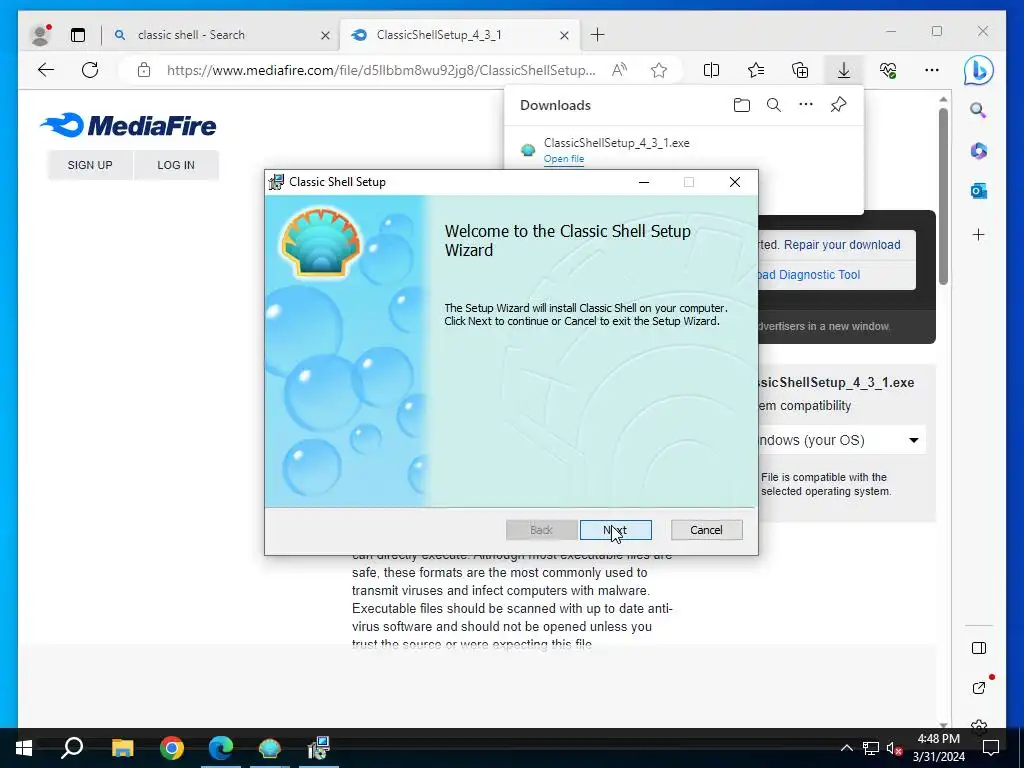The height and width of the screenshot is (768, 1024).
Task: Open Microsoft 365 sidebar icon
Action: (978, 151)
